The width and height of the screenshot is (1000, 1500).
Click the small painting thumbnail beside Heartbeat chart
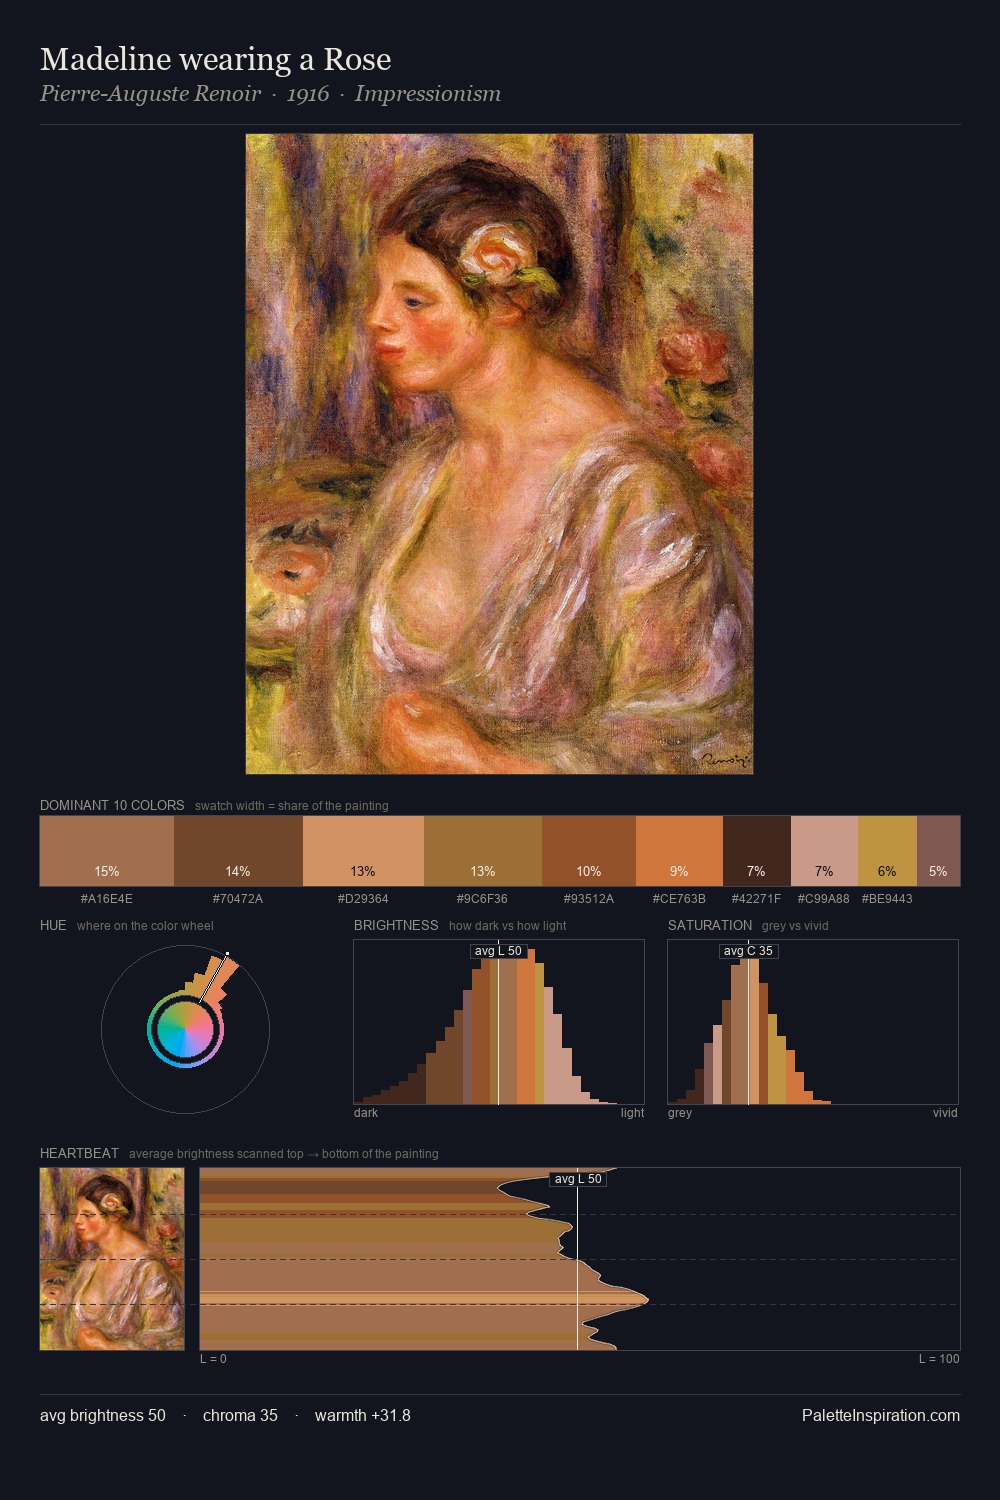click(112, 1259)
